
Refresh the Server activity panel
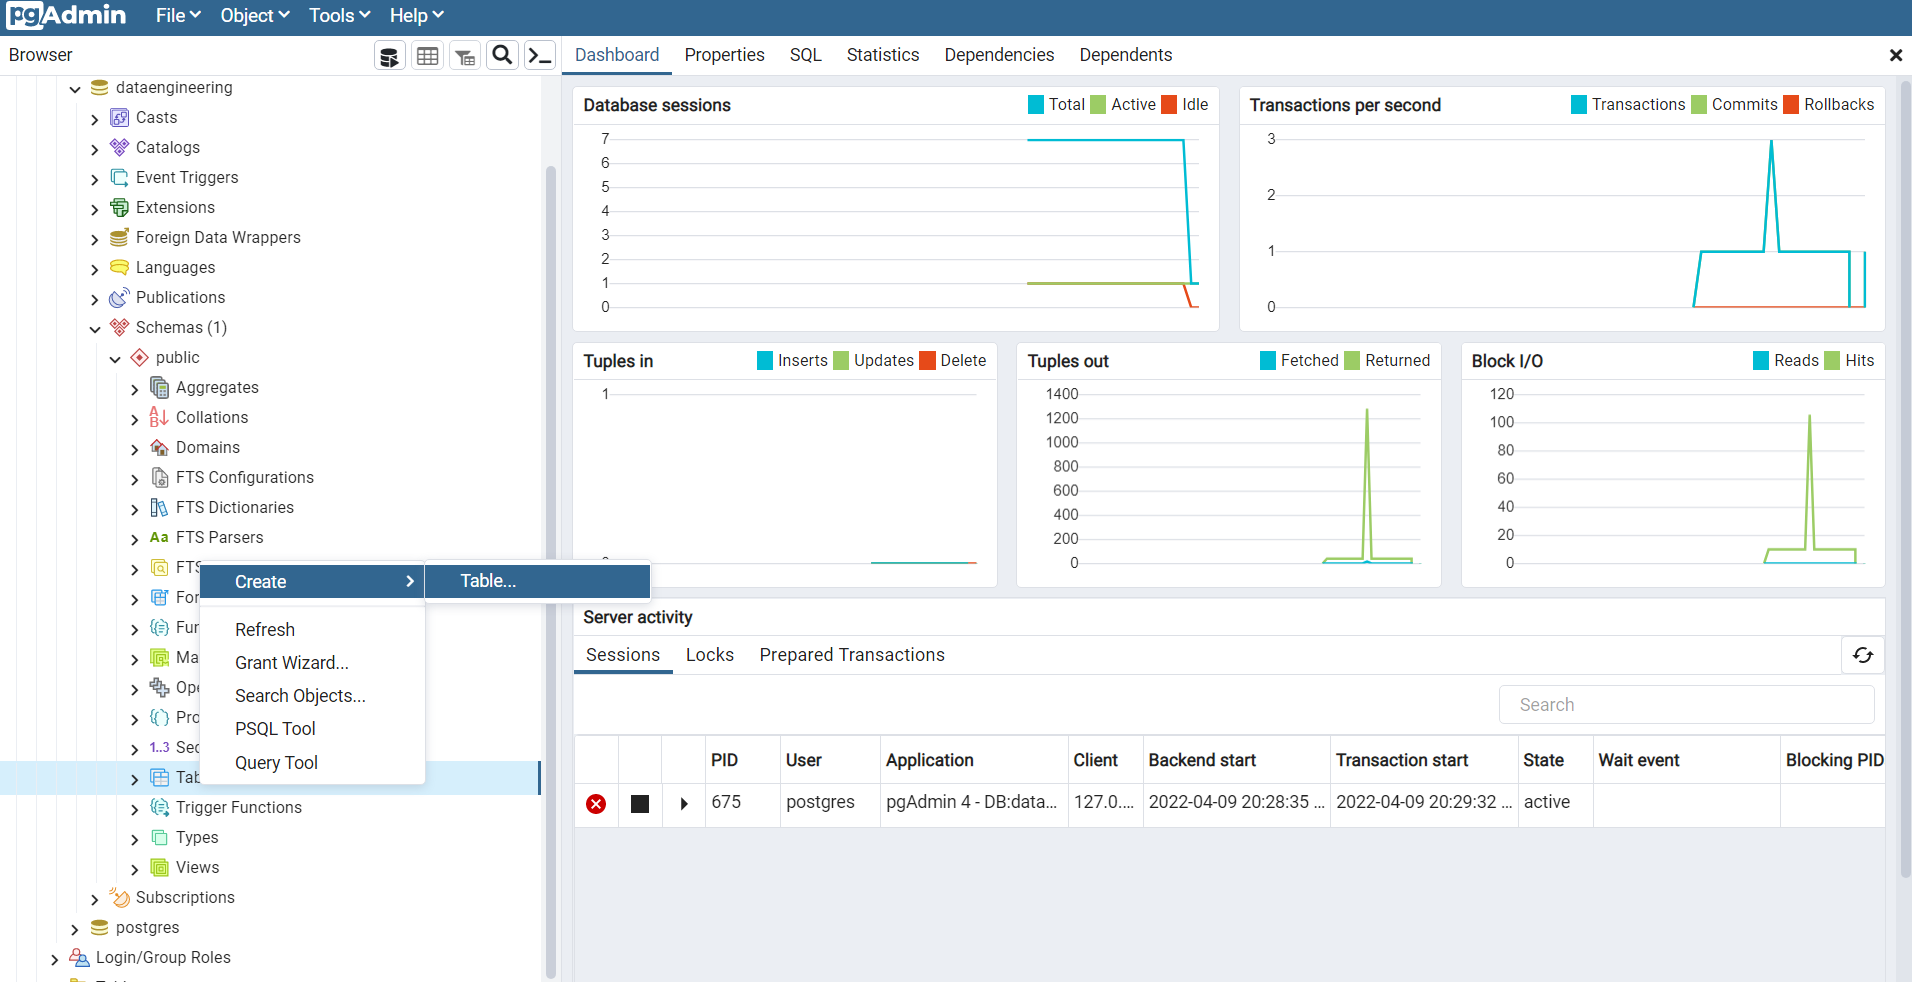click(1863, 655)
